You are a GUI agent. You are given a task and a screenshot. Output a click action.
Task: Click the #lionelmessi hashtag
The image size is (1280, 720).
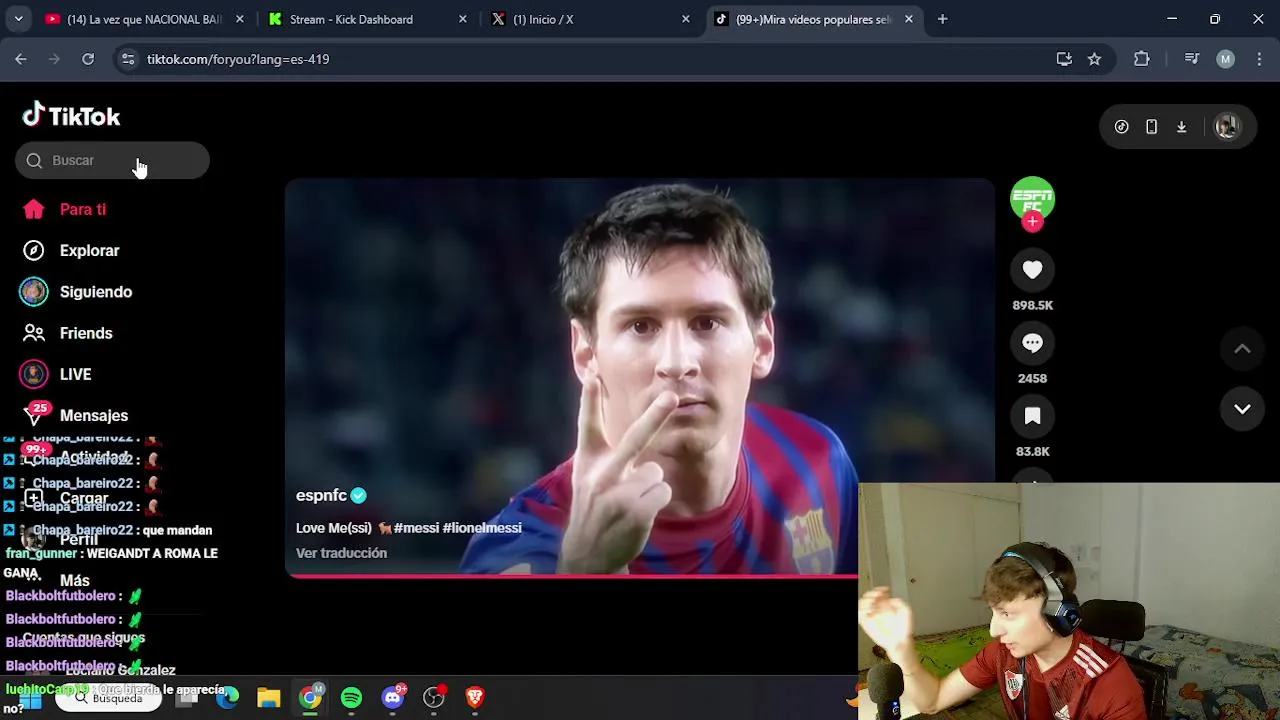(482, 527)
